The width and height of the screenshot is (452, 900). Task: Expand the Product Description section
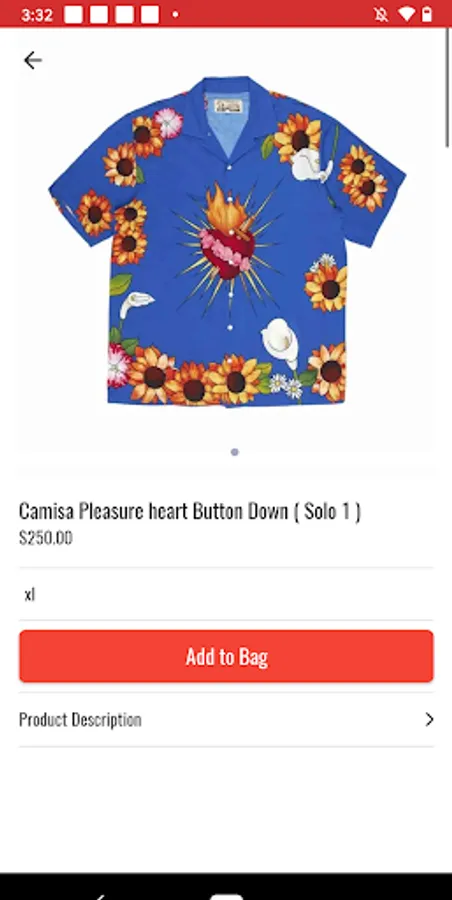226,720
